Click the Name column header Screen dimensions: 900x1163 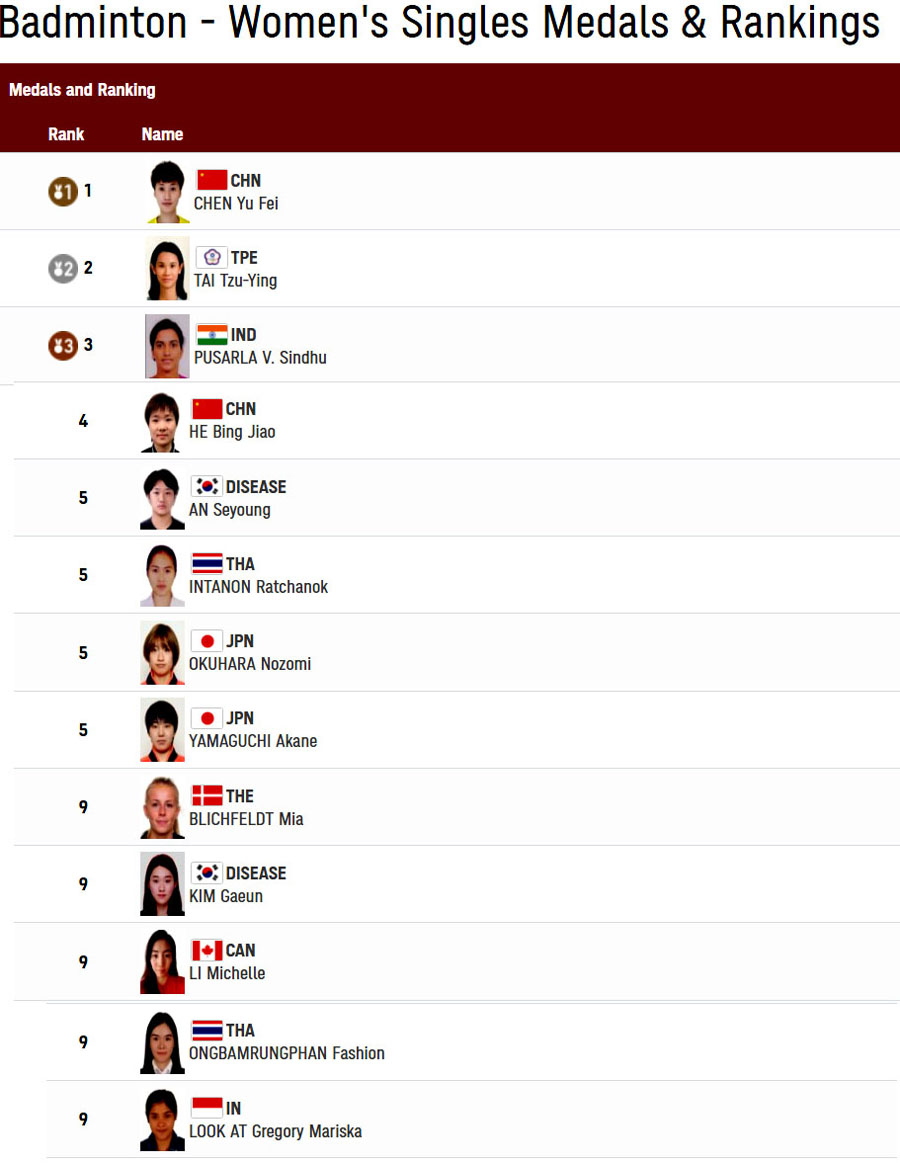tap(162, 134)
